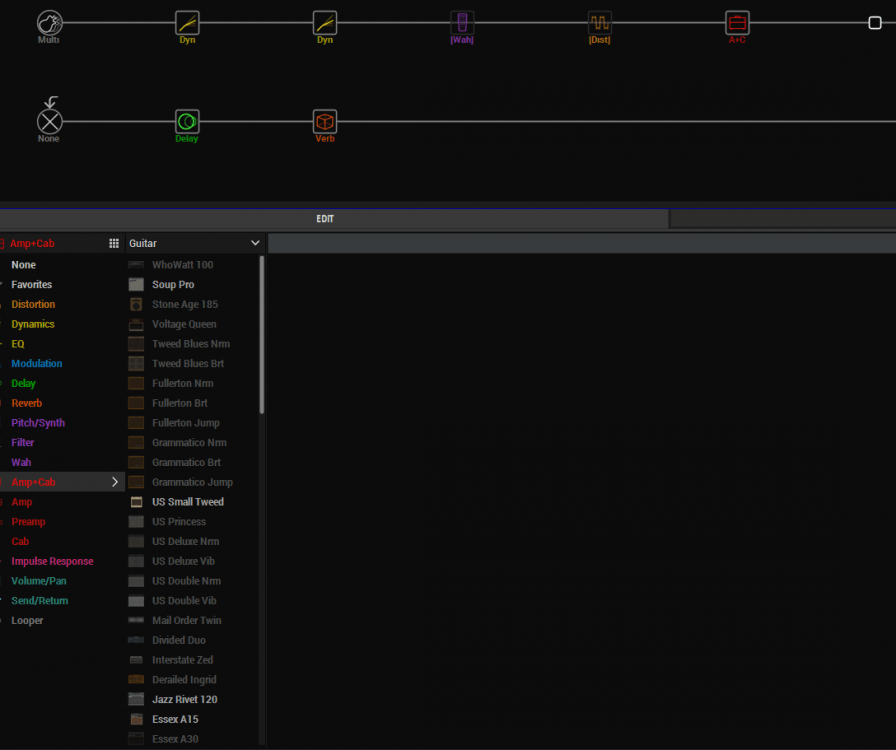896x750 pixels.
Task: Select the US Double Nrm model name
Action: tap(186, 581)
